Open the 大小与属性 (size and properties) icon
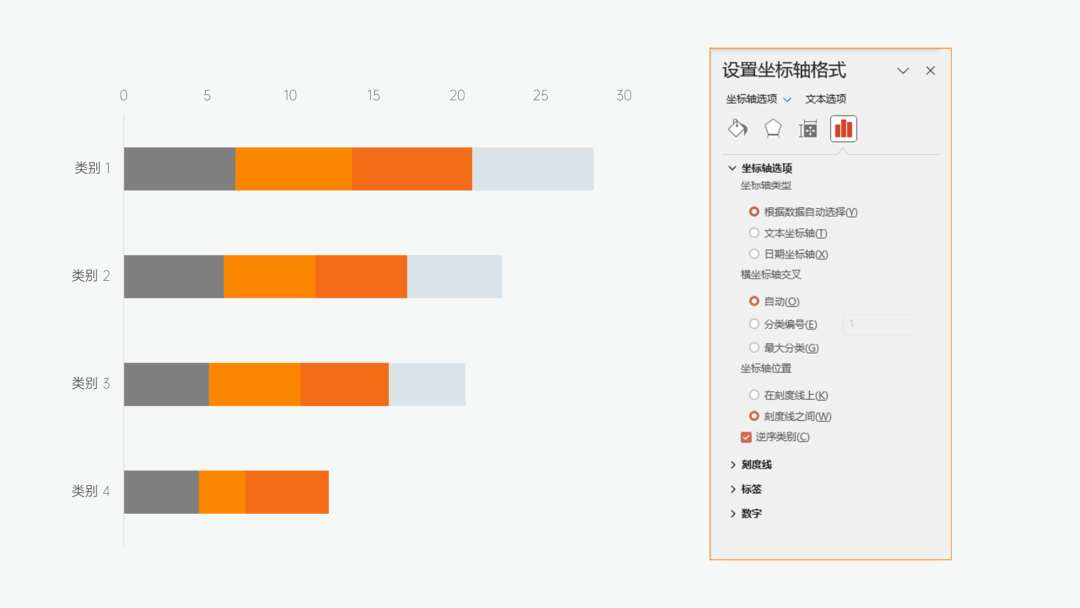This screenshot has height=608, width=1080. point(808,128)
